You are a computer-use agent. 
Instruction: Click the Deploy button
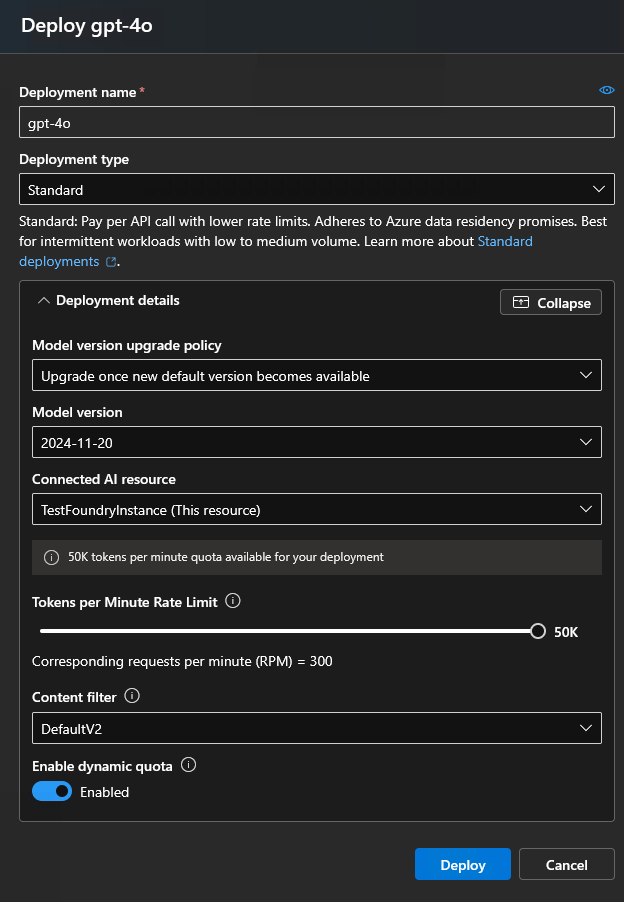(463, 864)
